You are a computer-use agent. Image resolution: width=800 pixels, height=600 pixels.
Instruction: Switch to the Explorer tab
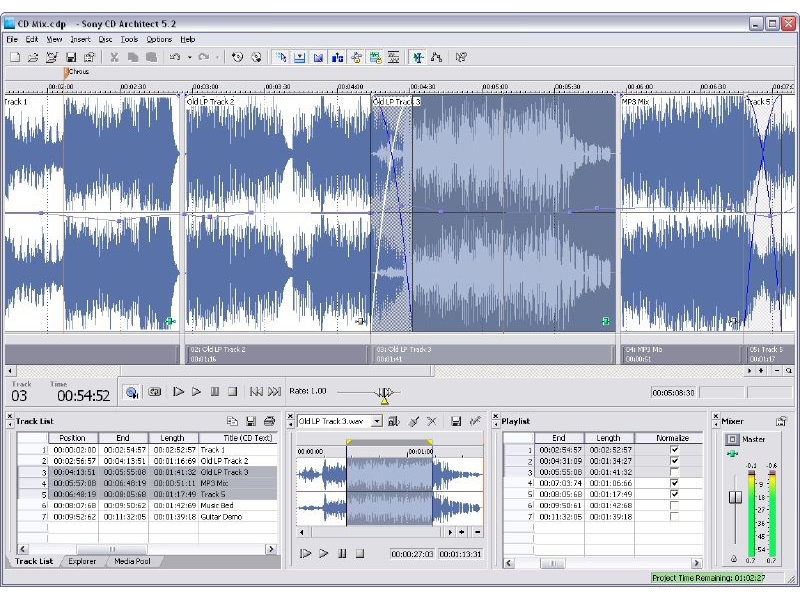82,561
